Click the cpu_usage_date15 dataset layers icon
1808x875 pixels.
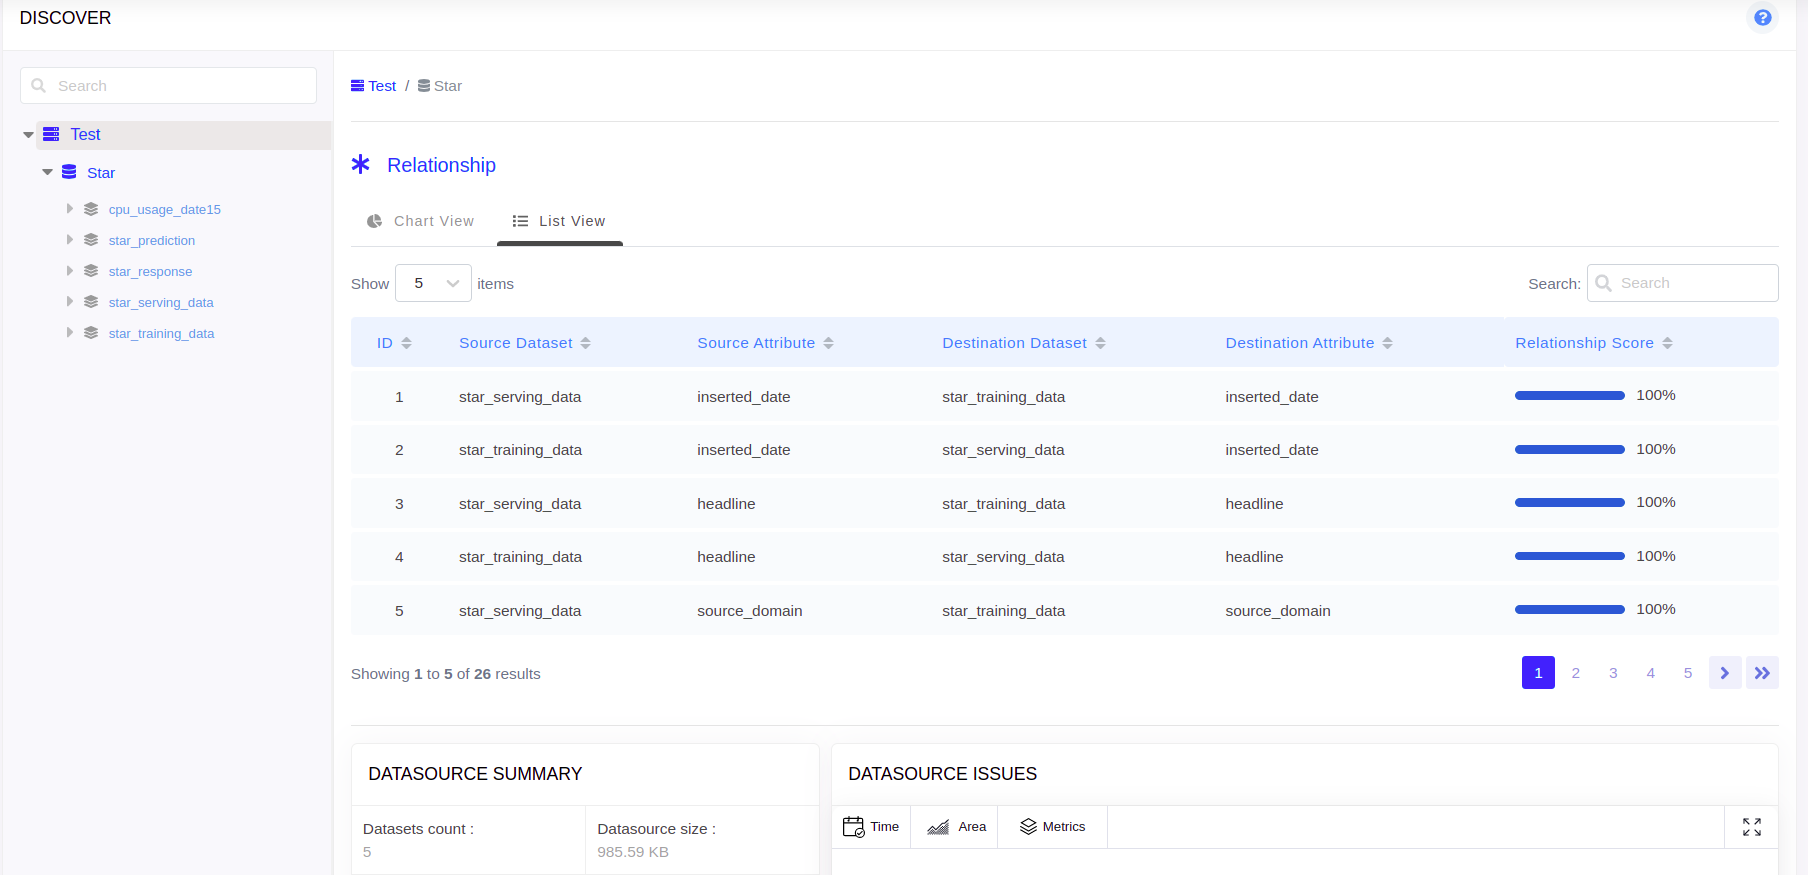pos(91,209)
